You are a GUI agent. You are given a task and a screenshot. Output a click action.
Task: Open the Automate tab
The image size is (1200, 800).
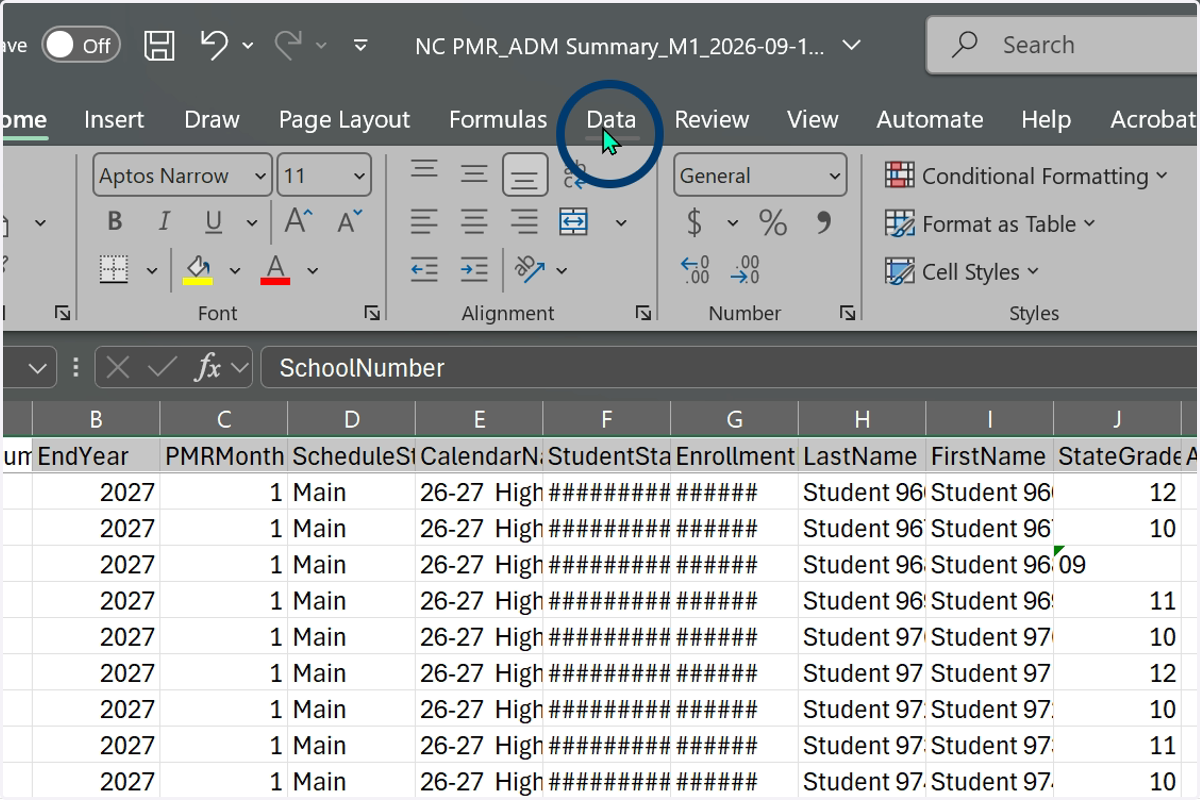[930, 120]
